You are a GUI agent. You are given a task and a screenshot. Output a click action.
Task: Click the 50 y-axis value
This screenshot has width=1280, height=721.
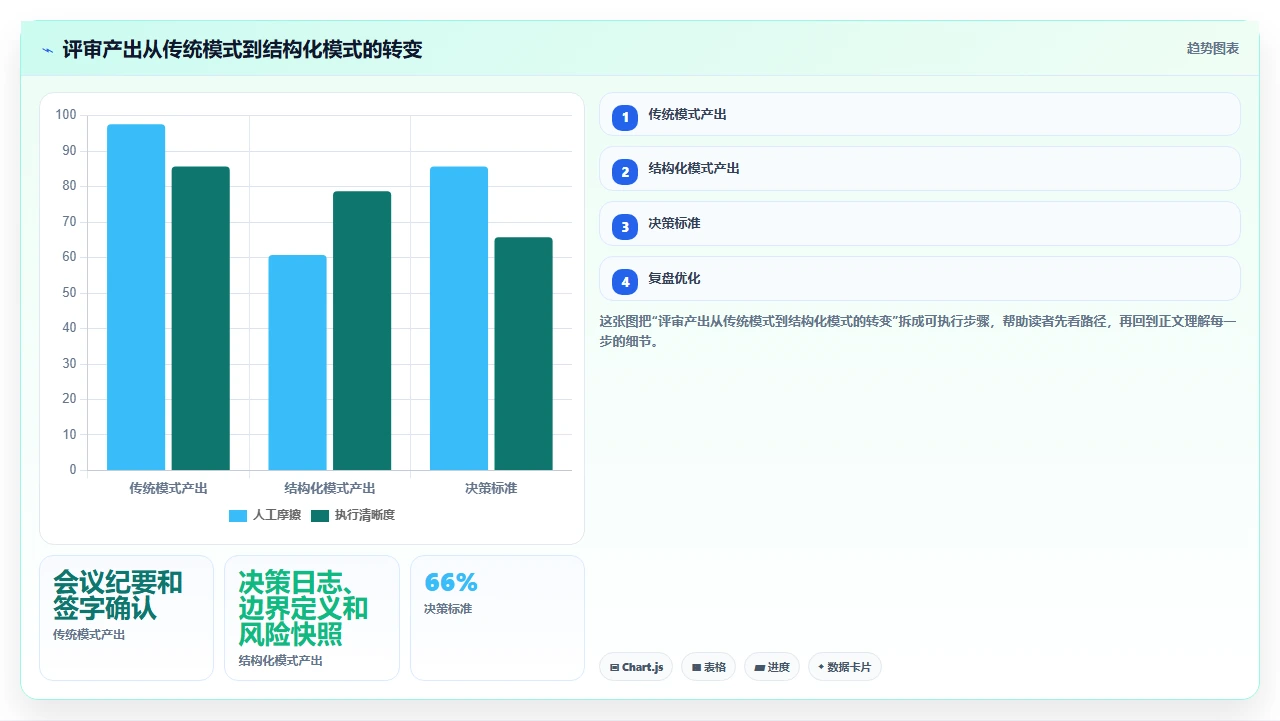click(x=69, y=292)
